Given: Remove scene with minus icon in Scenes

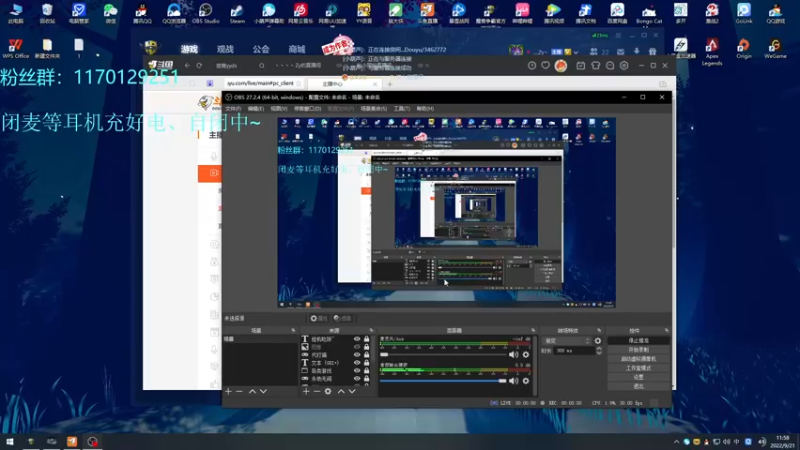Looking at the screenshot, I should 239,391.
